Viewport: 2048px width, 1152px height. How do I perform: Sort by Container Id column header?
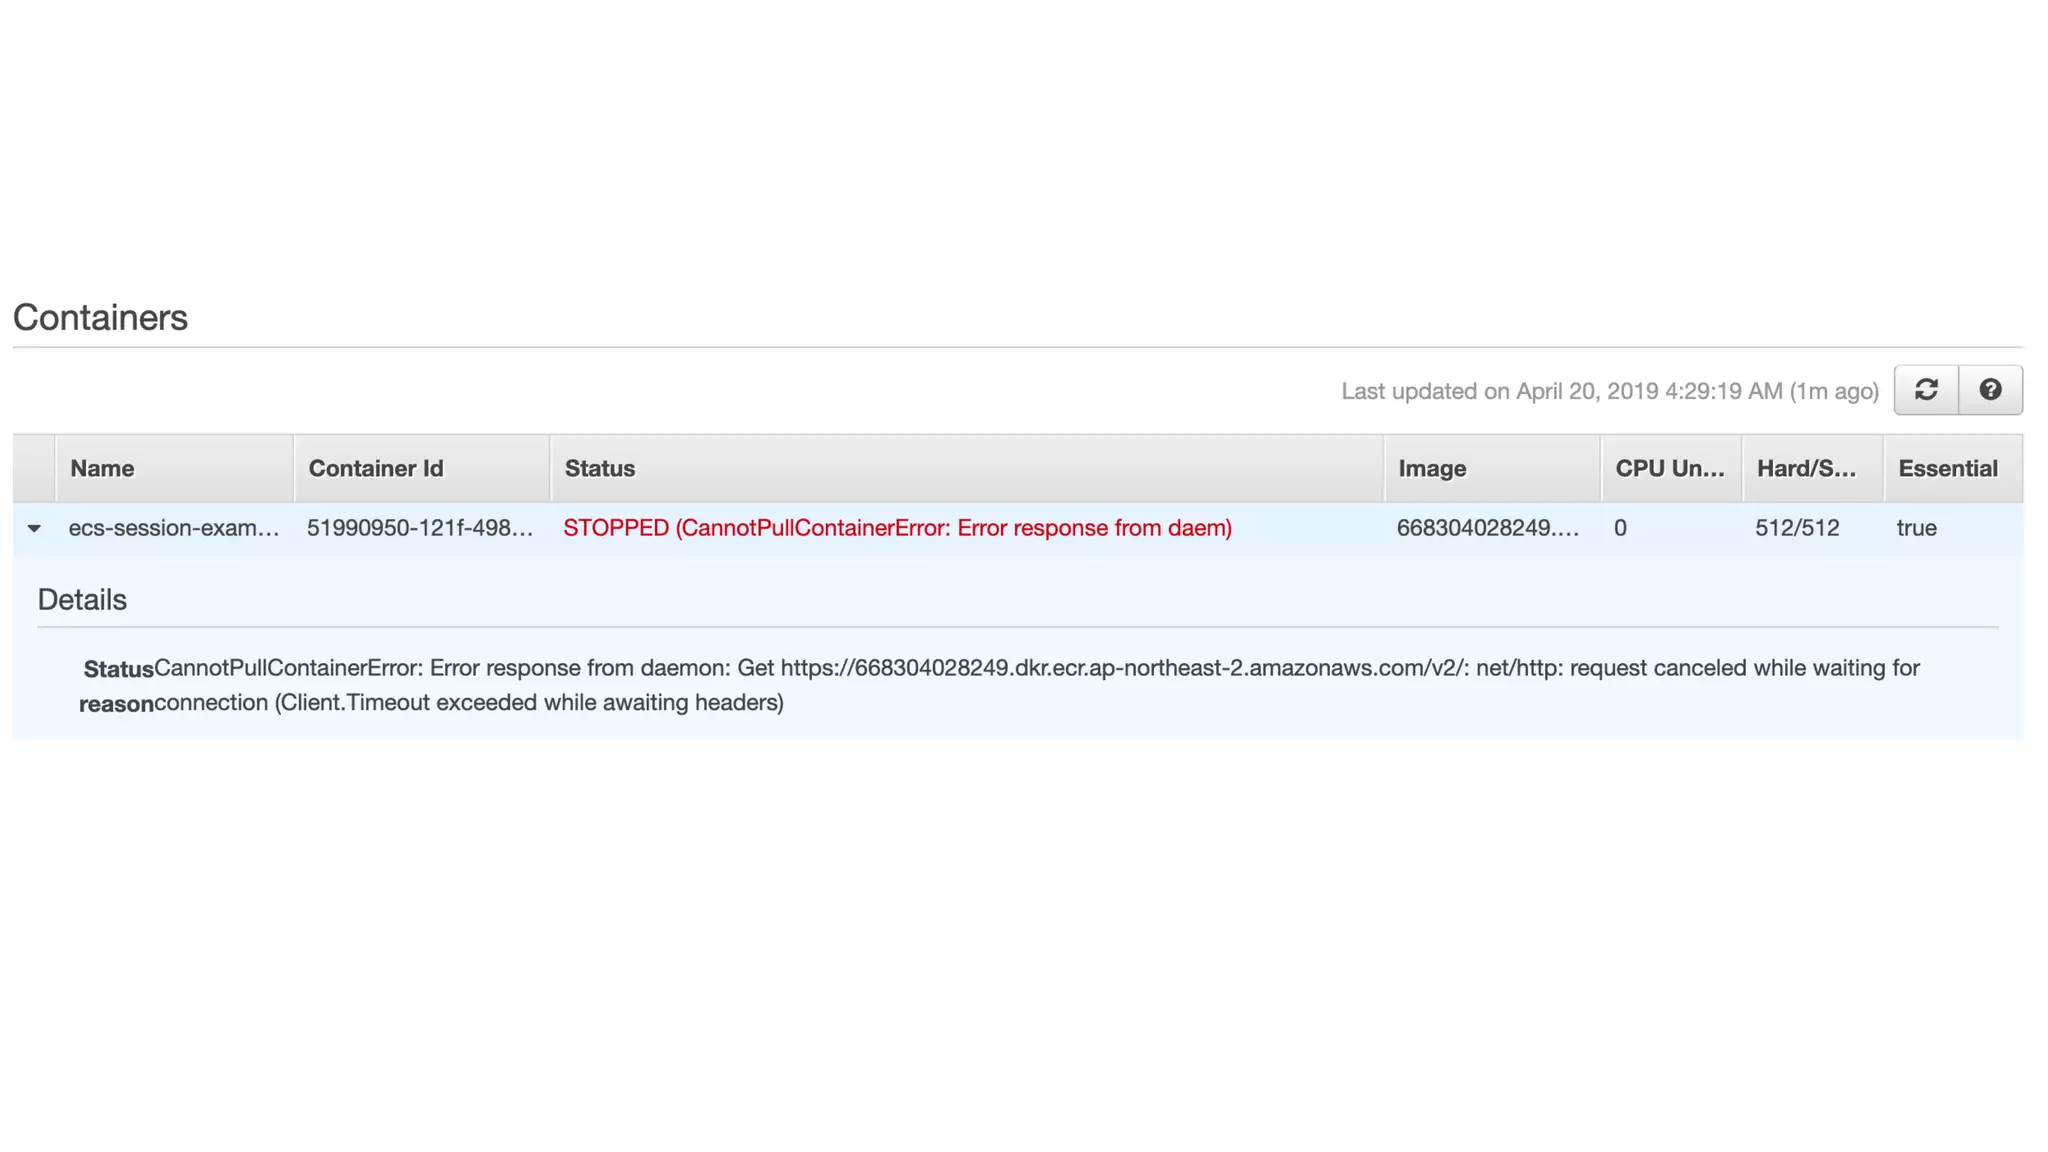(x=375, y=468)
